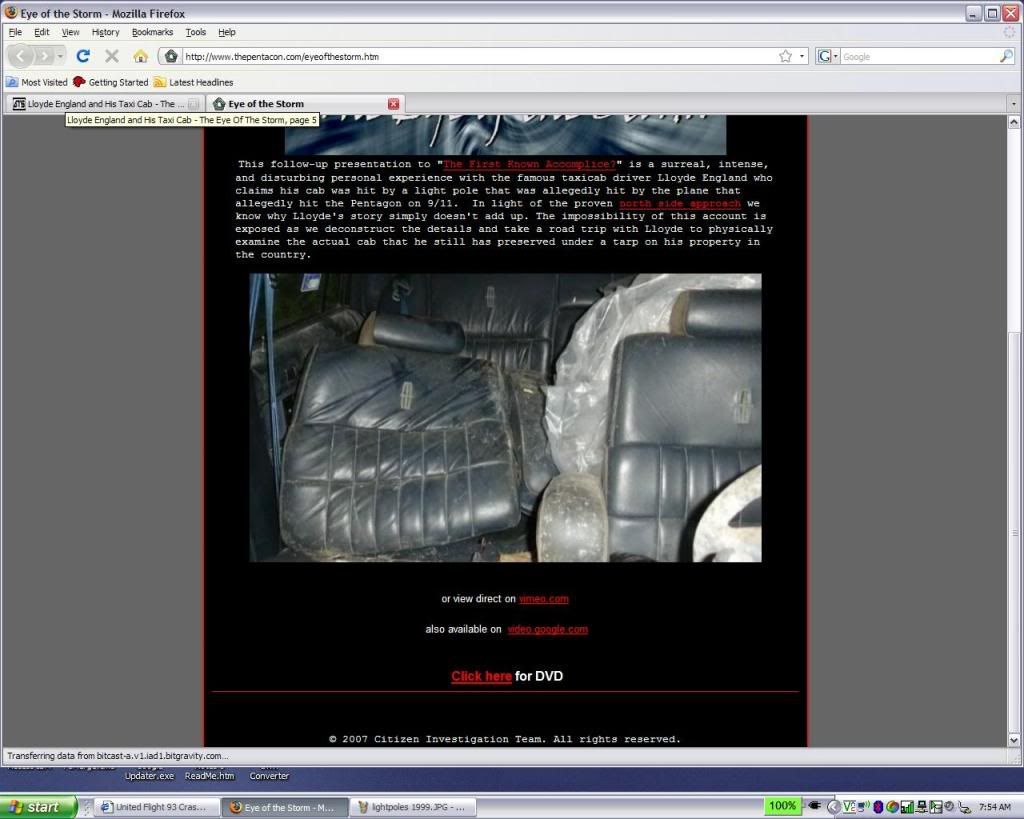Click the search magnifier icon

(x=1006, y=57)
